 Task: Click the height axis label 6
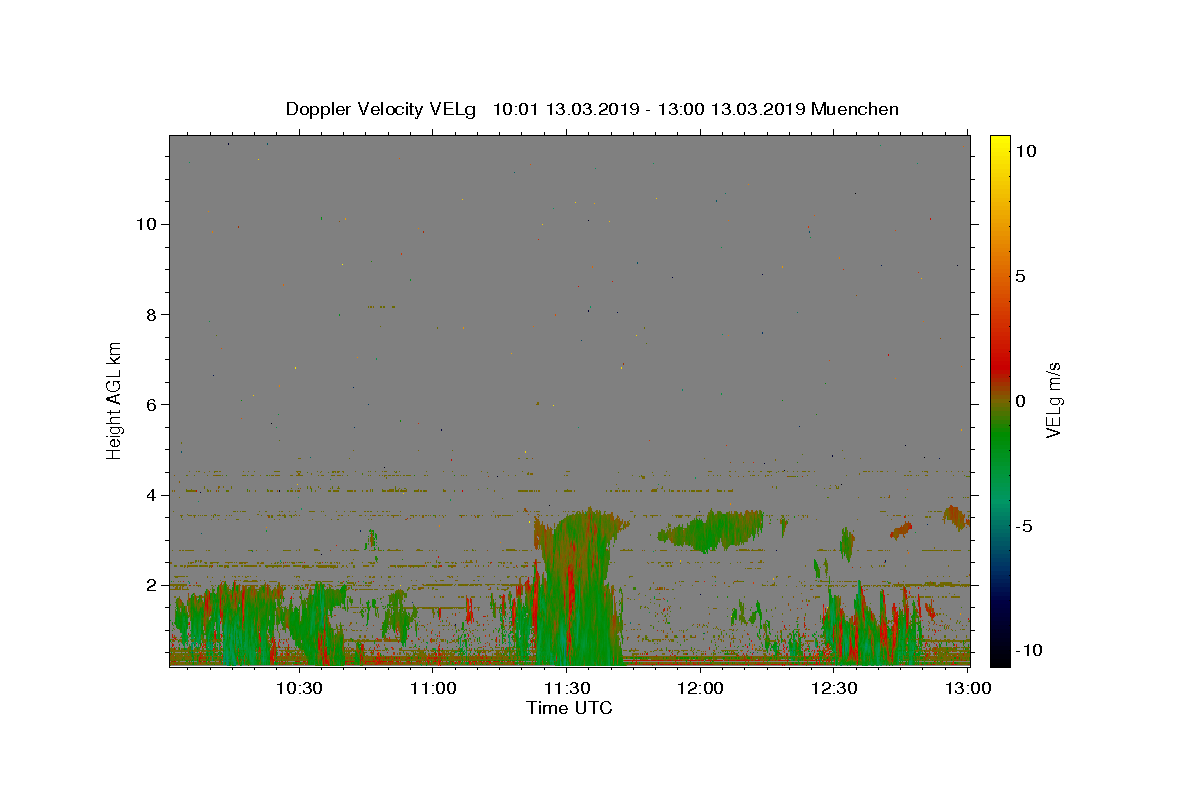pyautogui.click(x=153, y=404)
